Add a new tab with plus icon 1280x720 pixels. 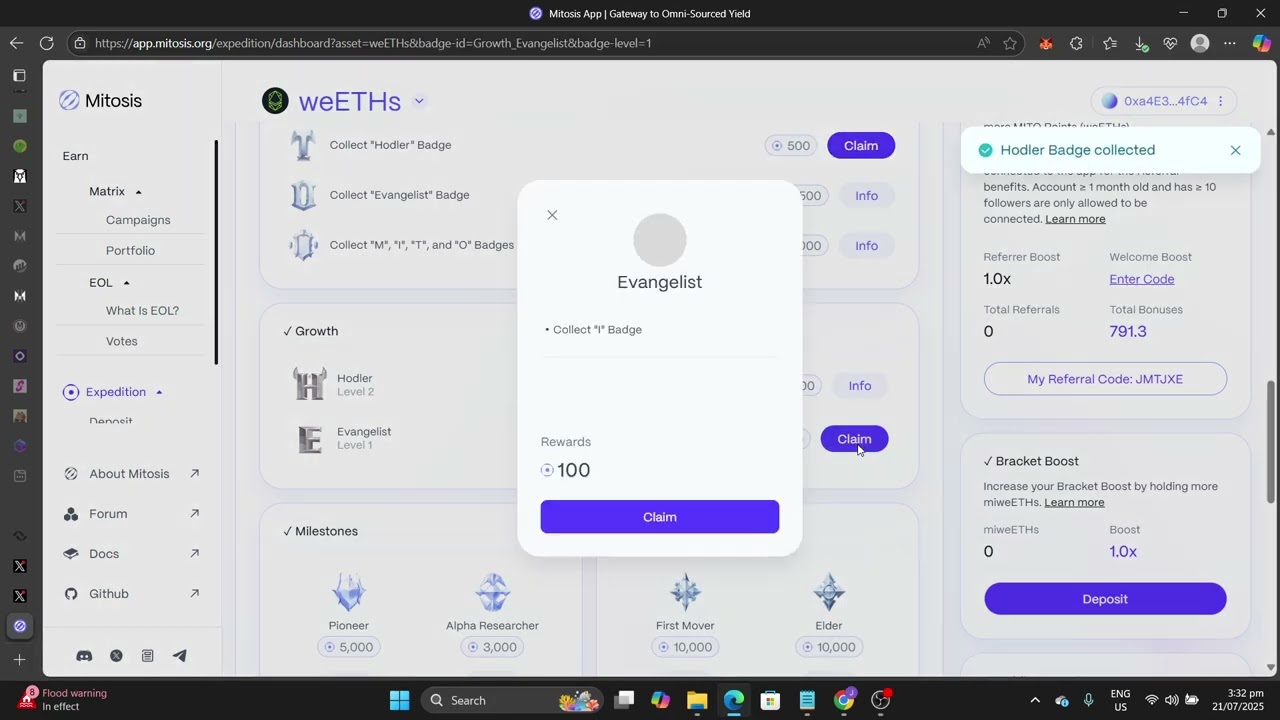point(19,660)
